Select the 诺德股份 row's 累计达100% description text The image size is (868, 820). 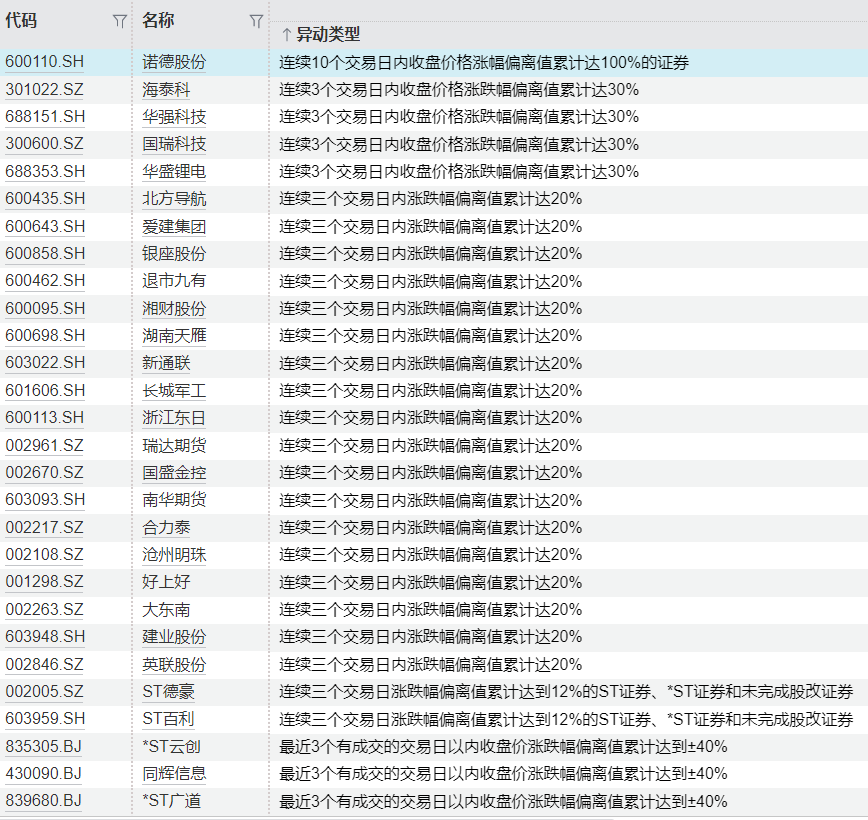click(x=484, y=63)
